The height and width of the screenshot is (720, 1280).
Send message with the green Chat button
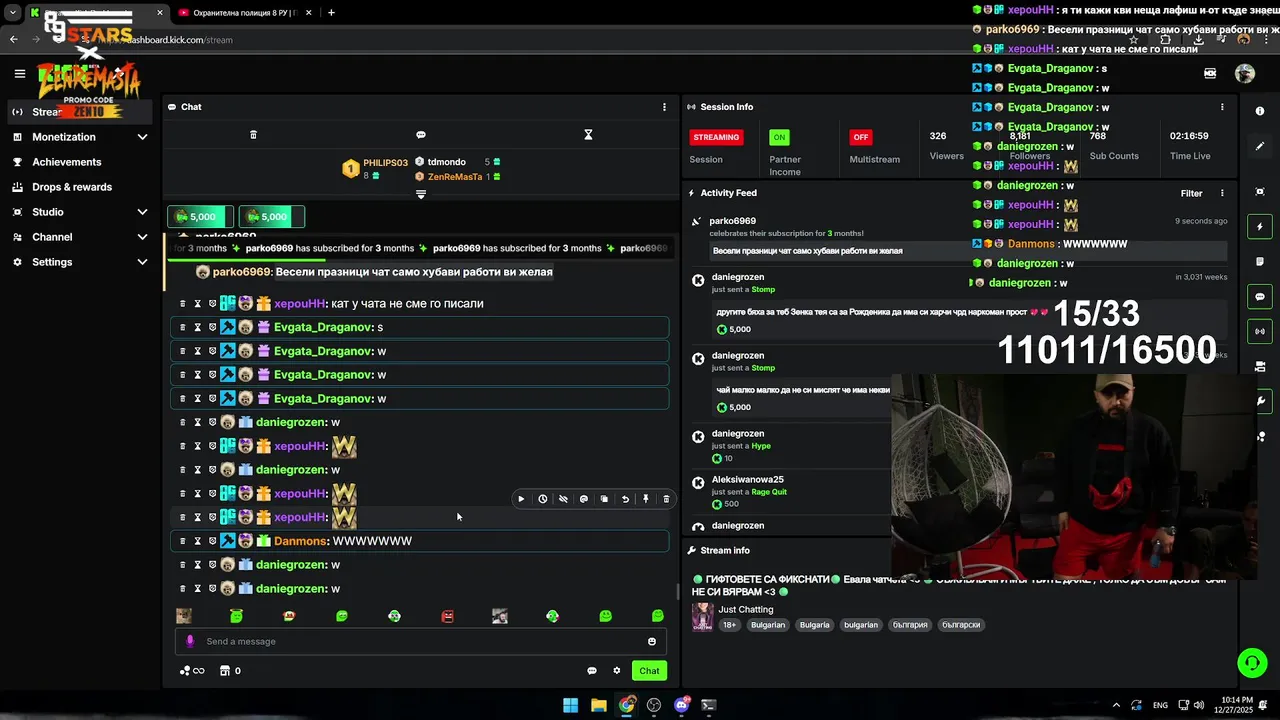click(650, 671)
